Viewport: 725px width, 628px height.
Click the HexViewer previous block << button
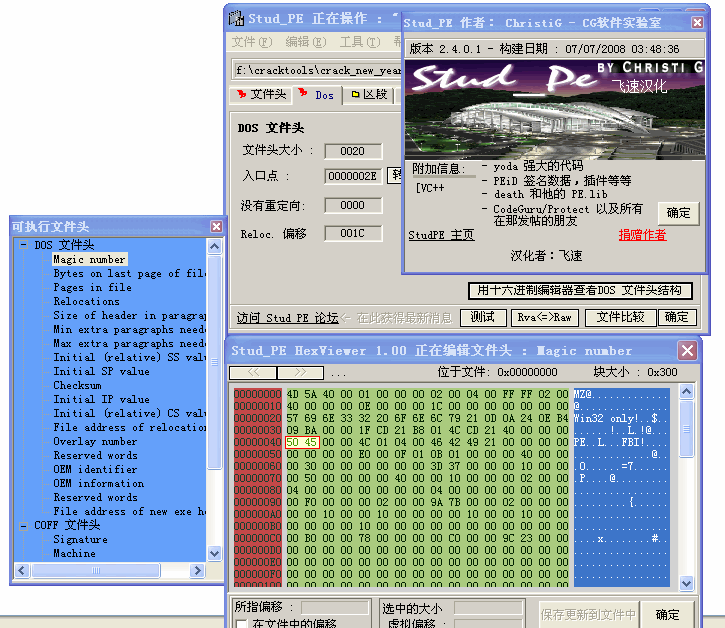(253, 372)
